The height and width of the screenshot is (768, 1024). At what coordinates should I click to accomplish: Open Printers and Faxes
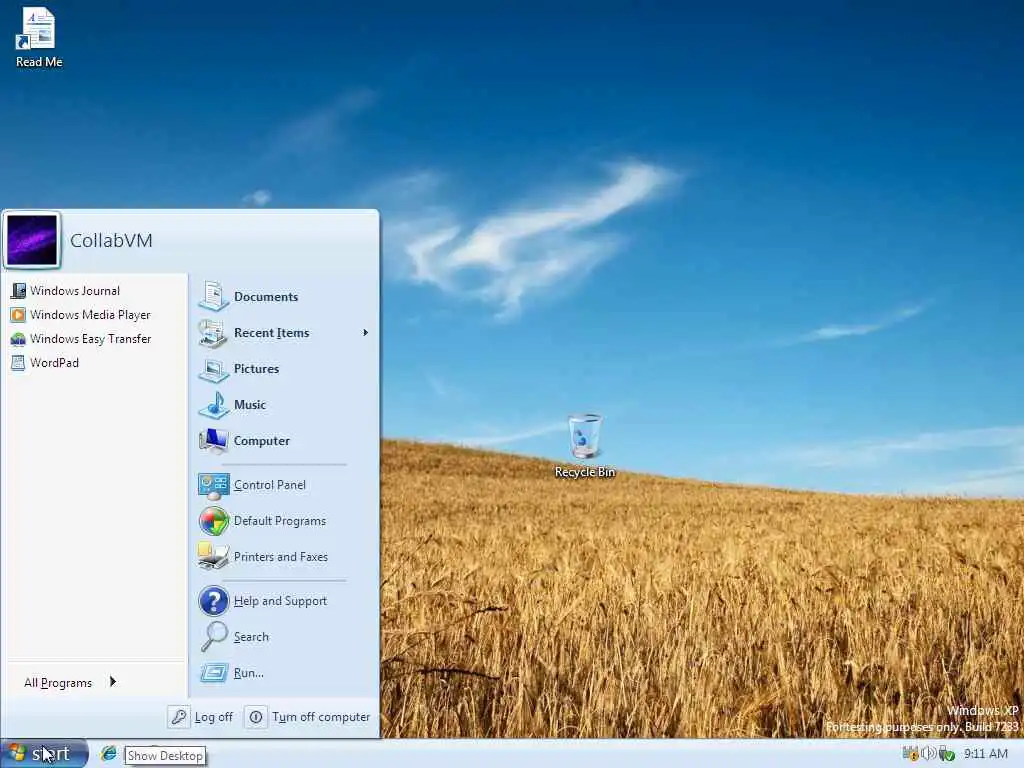pyautogui.click(x=283, y=556)
